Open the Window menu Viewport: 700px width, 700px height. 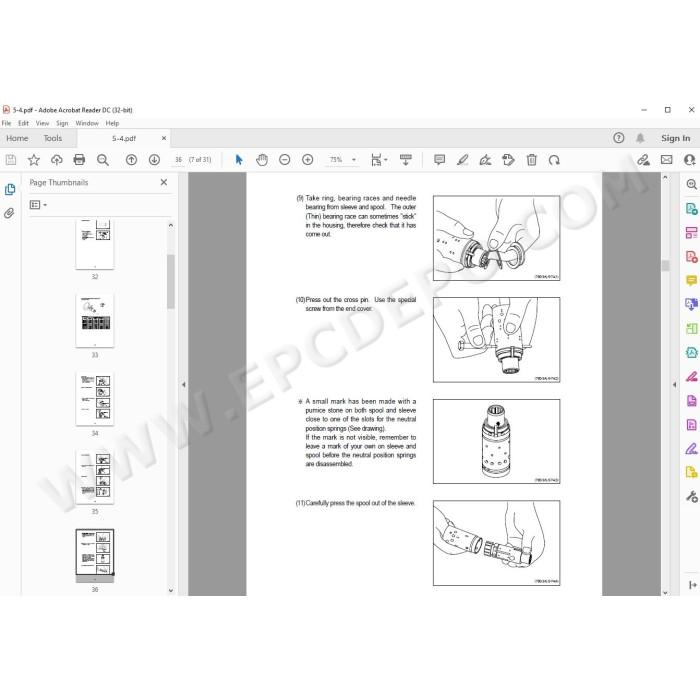click(x=87, y=123)
